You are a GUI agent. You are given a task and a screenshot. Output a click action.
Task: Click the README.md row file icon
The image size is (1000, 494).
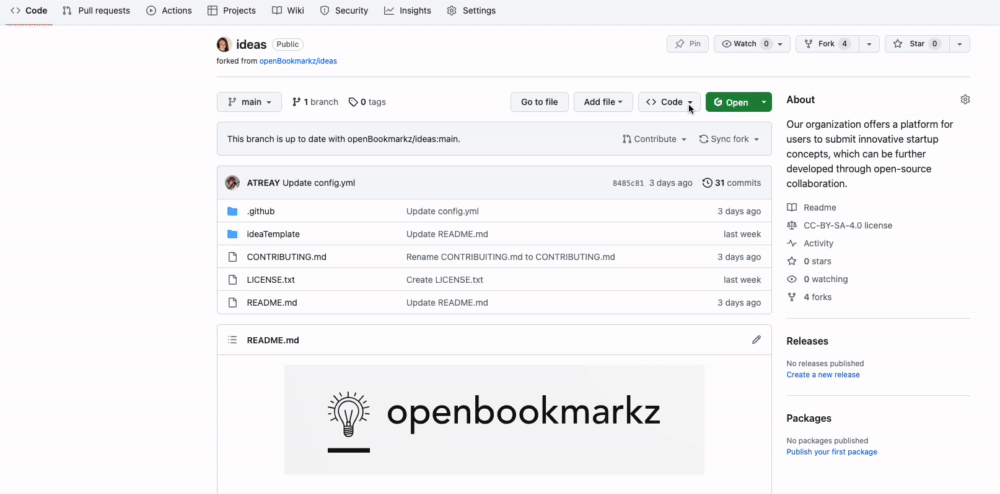(x=232, y=303)
